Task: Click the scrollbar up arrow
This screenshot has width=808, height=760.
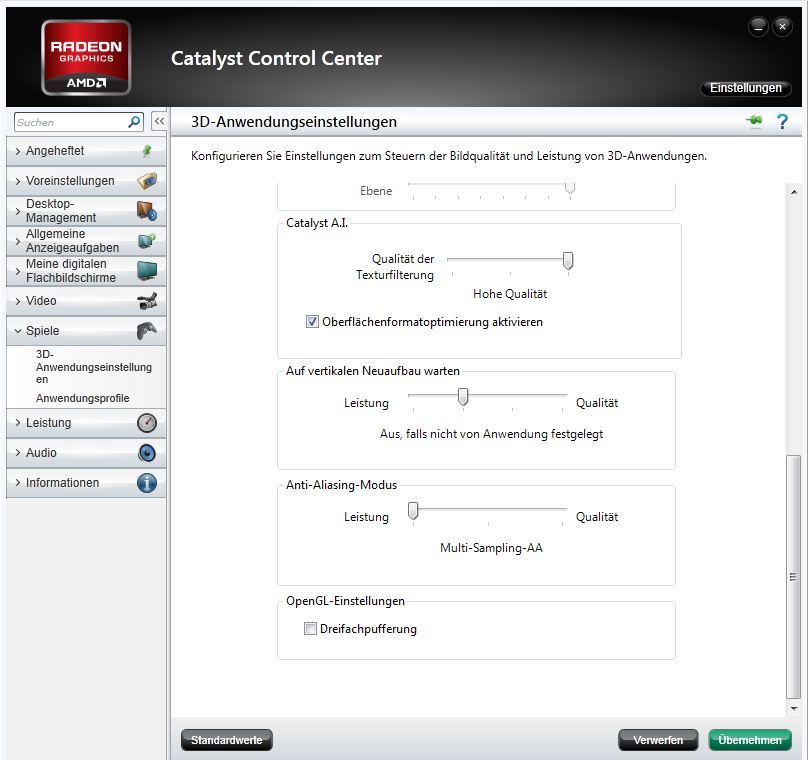Action: point(794,192)
